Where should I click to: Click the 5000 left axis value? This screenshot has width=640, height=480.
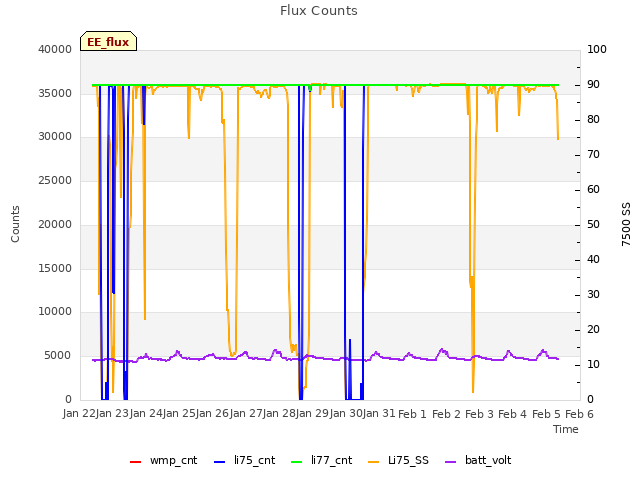(58, 356)
